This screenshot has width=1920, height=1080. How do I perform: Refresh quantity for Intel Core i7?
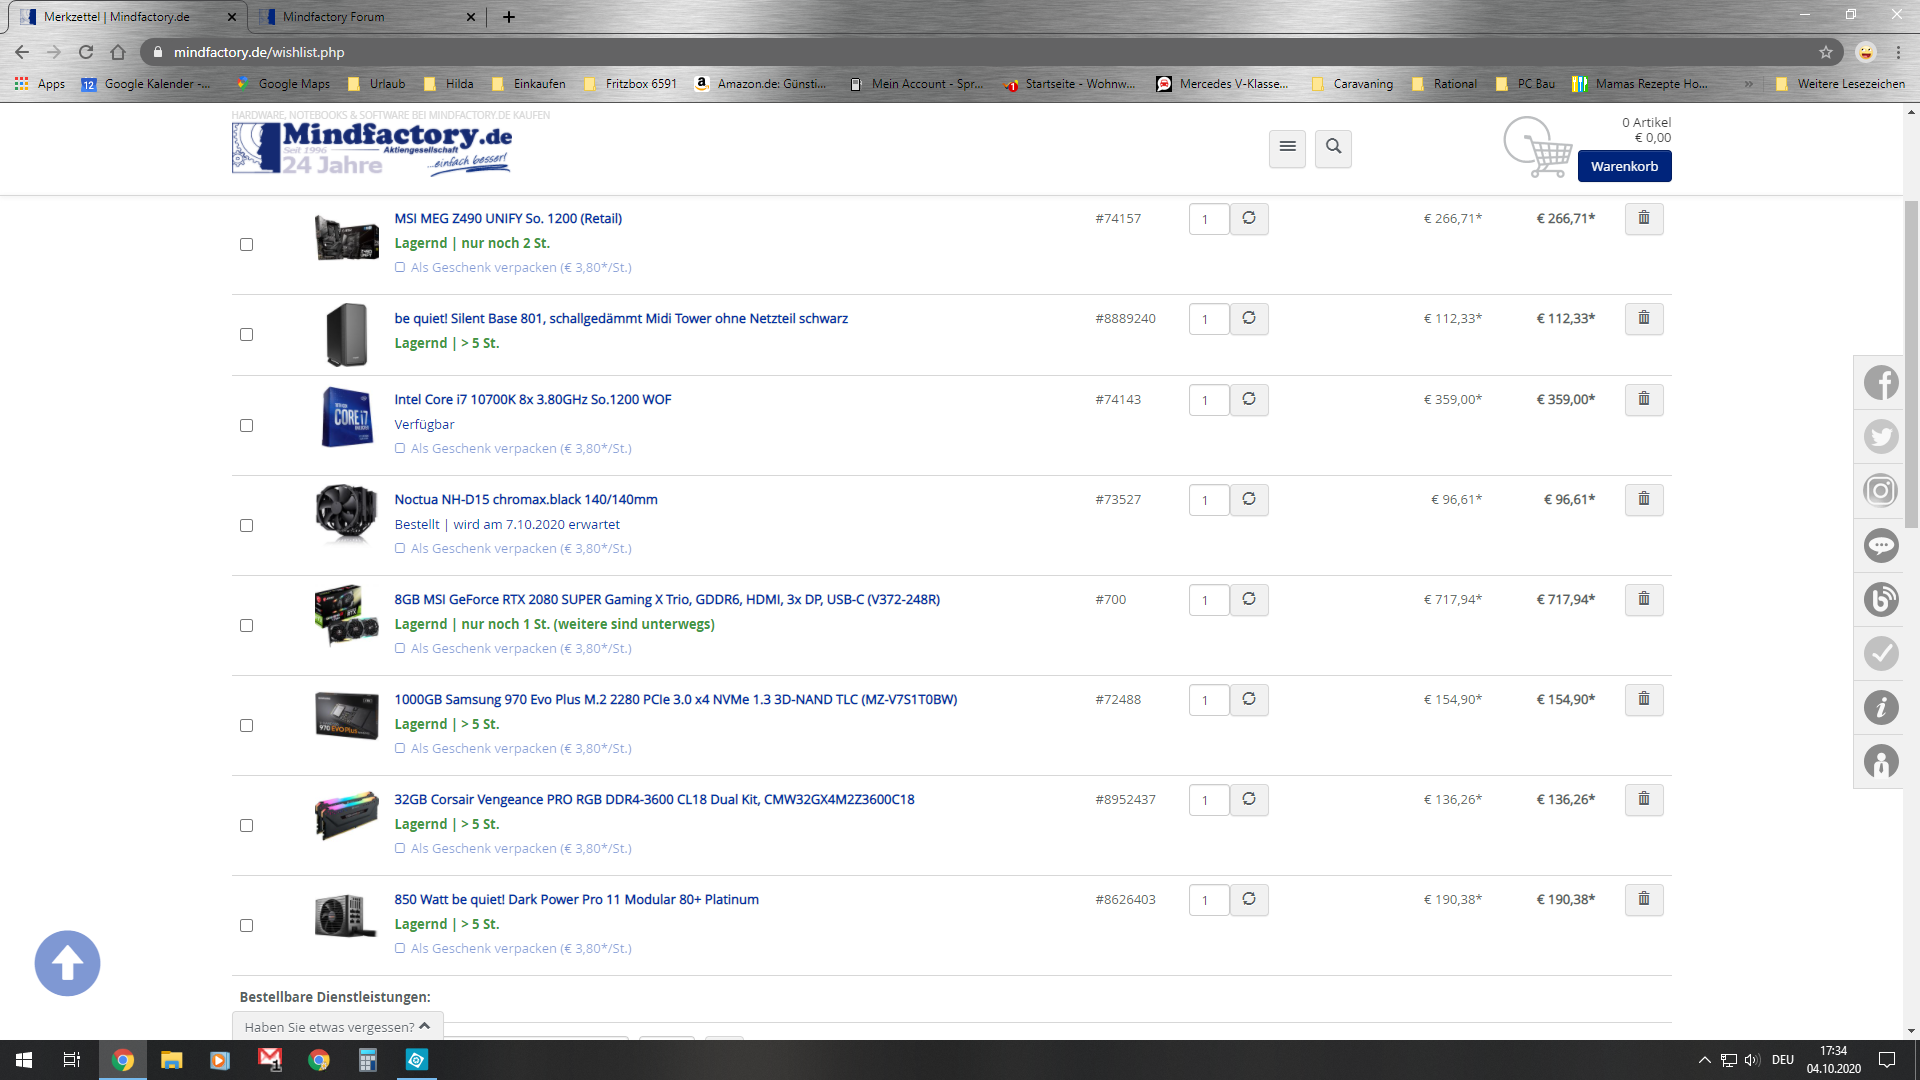(1249, 399)
